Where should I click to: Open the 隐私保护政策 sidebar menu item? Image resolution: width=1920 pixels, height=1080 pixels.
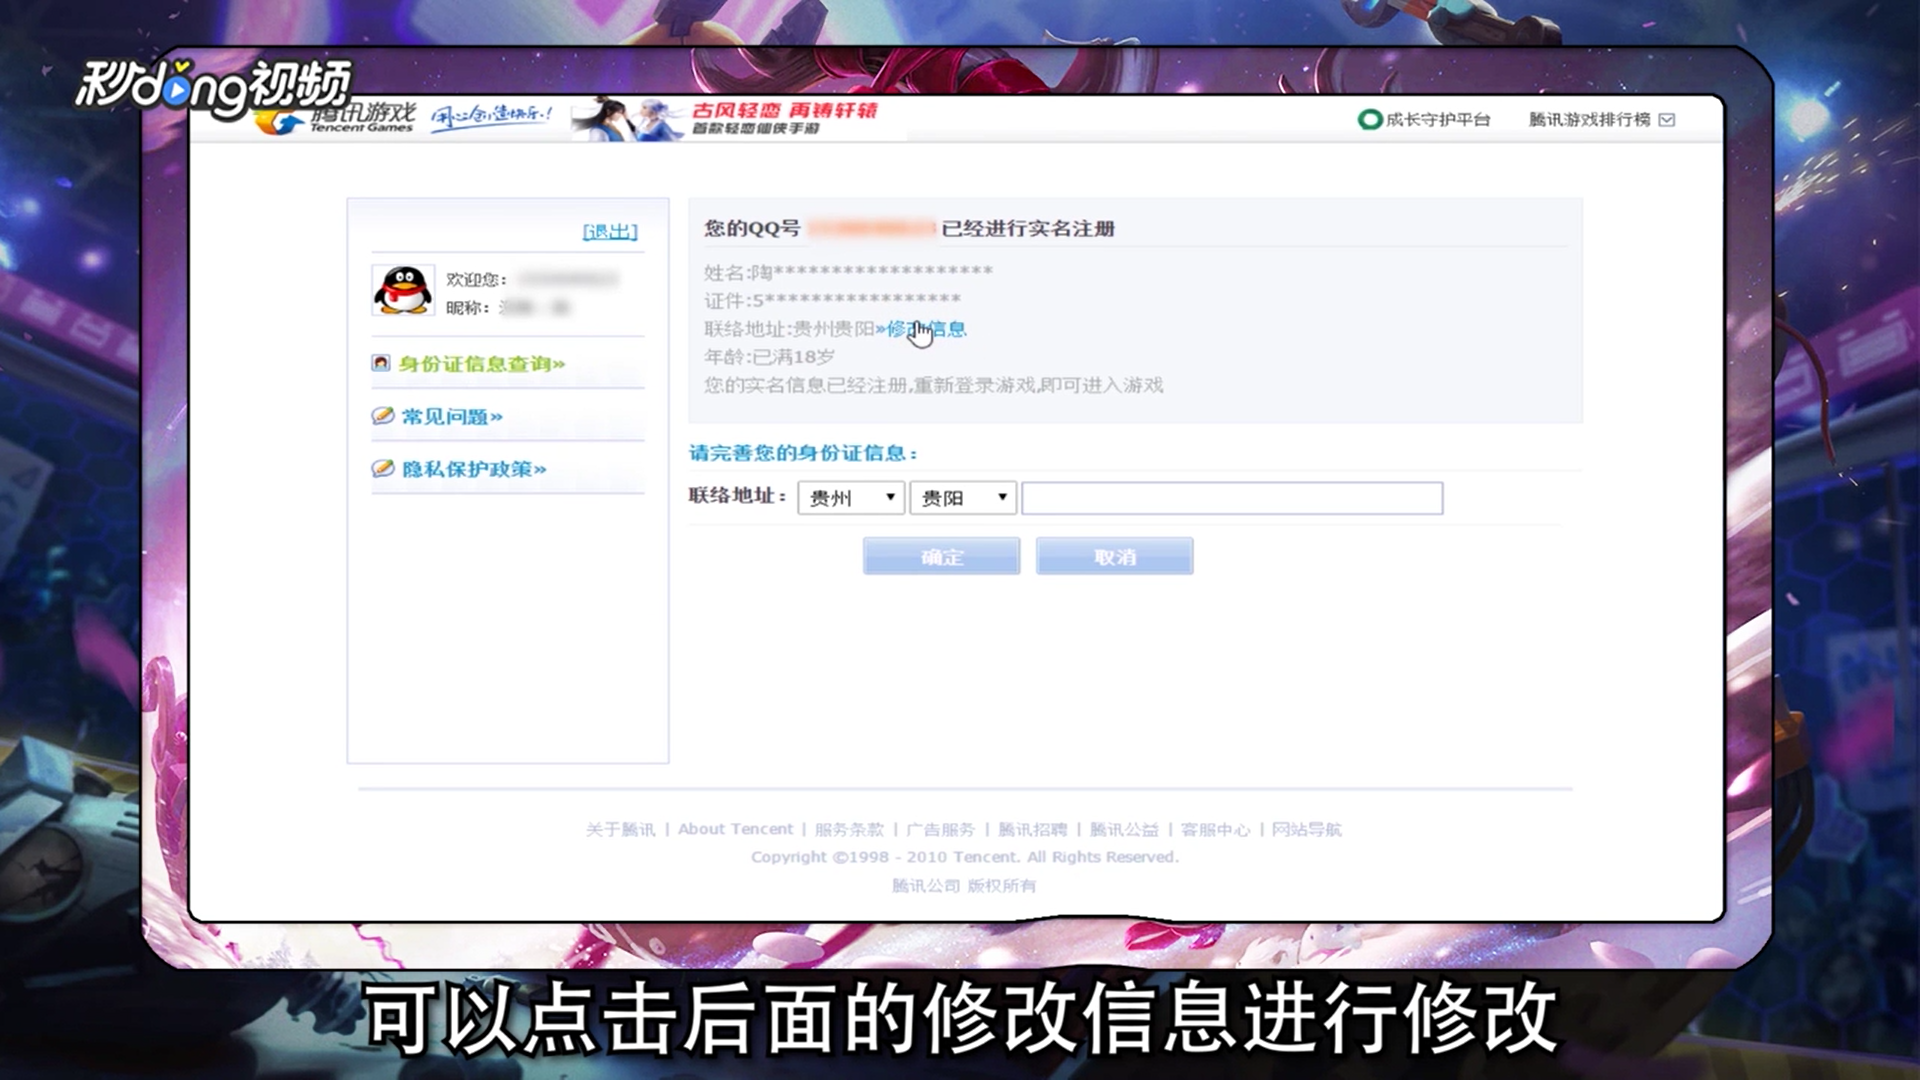pos(474,469)
